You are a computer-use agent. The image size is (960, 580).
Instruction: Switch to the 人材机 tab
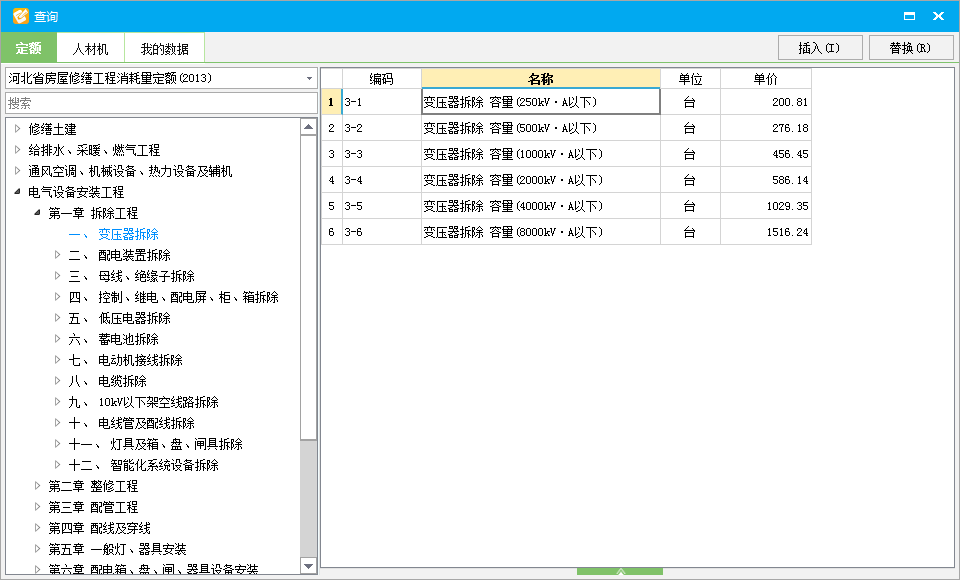pyautogui.click(x=91, y=48)
